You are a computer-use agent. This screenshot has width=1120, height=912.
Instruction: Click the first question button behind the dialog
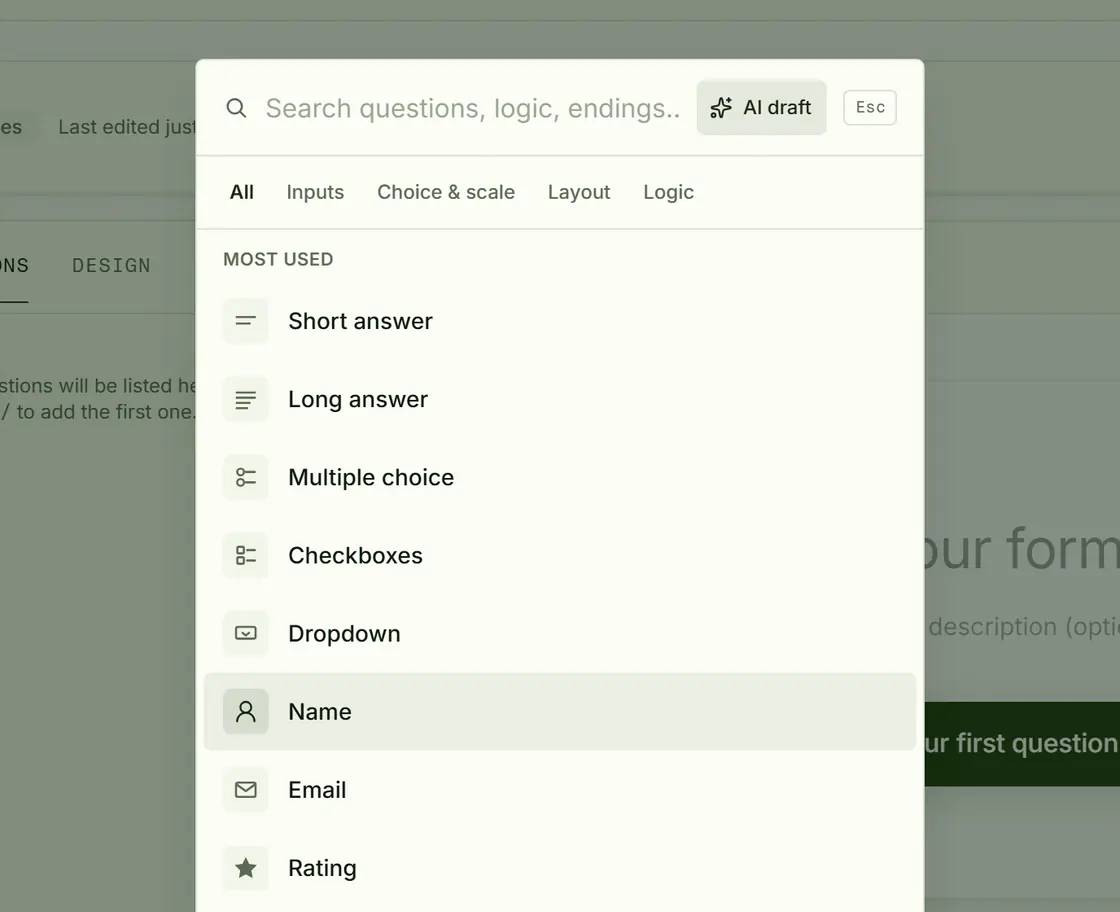pos(1022,744)
